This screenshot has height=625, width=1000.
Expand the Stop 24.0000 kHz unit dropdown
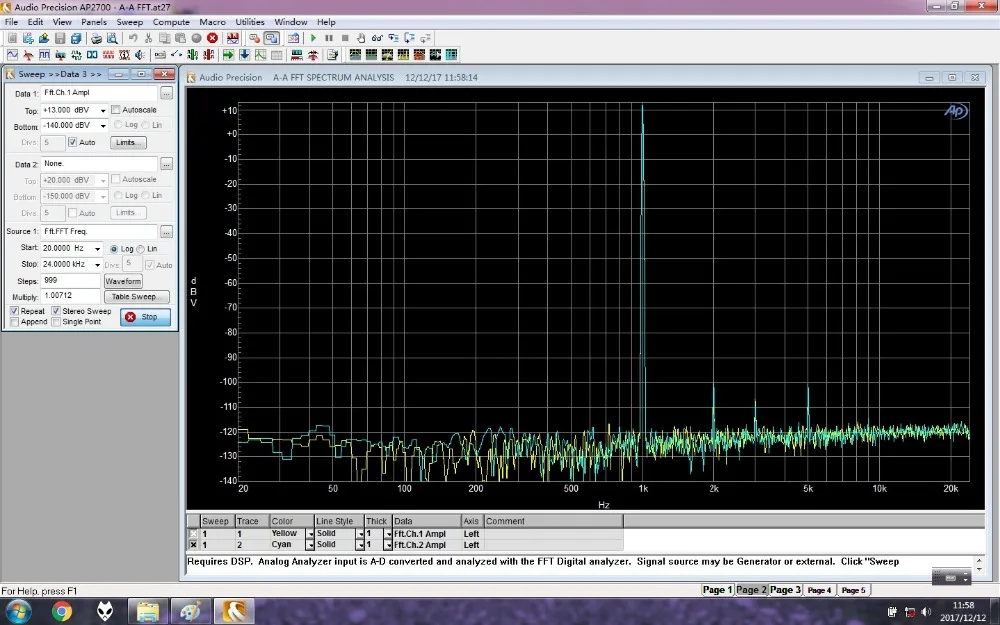97,265
